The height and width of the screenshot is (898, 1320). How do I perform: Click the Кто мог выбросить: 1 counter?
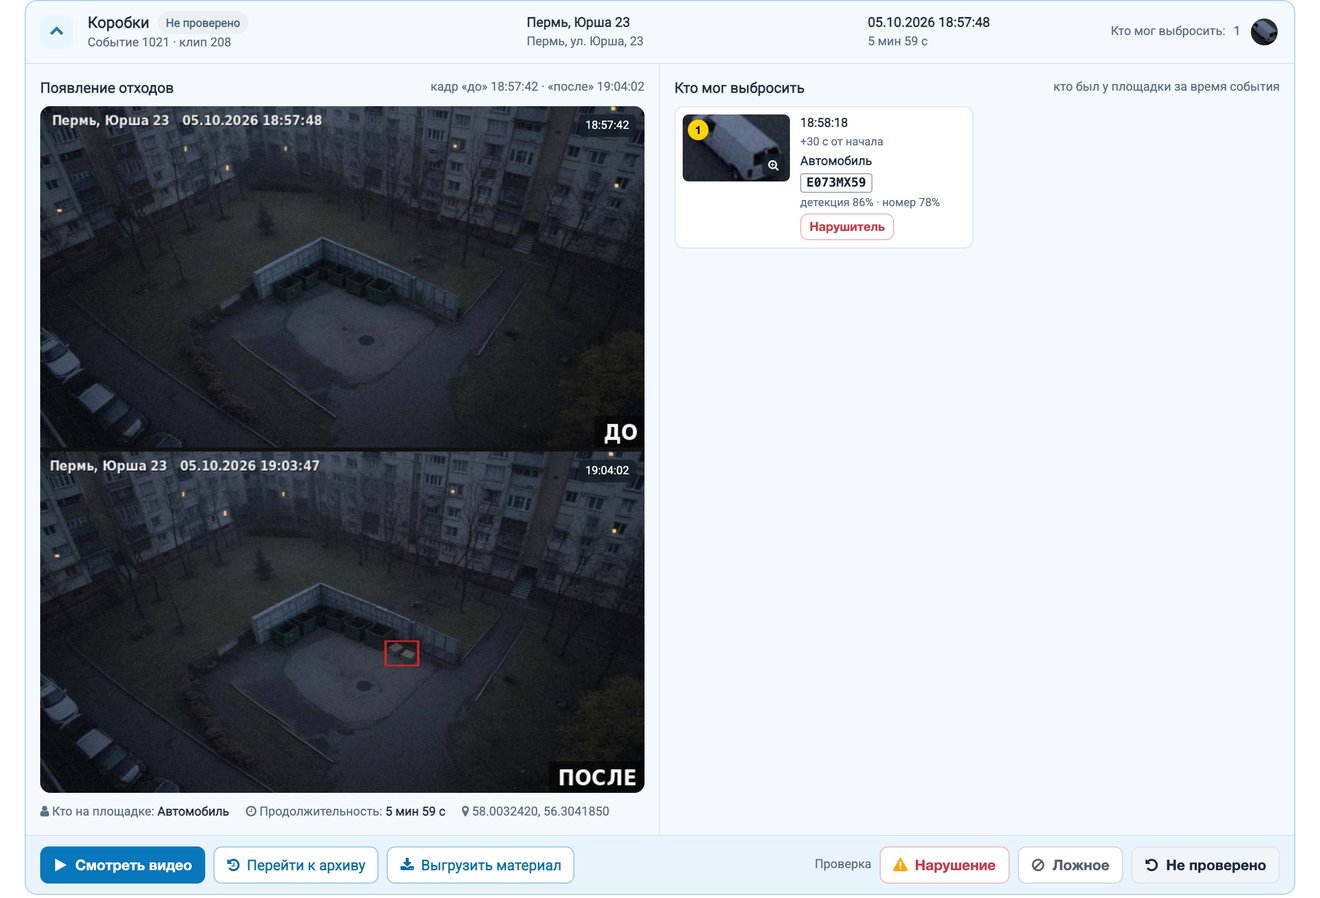coord(1175,31)
